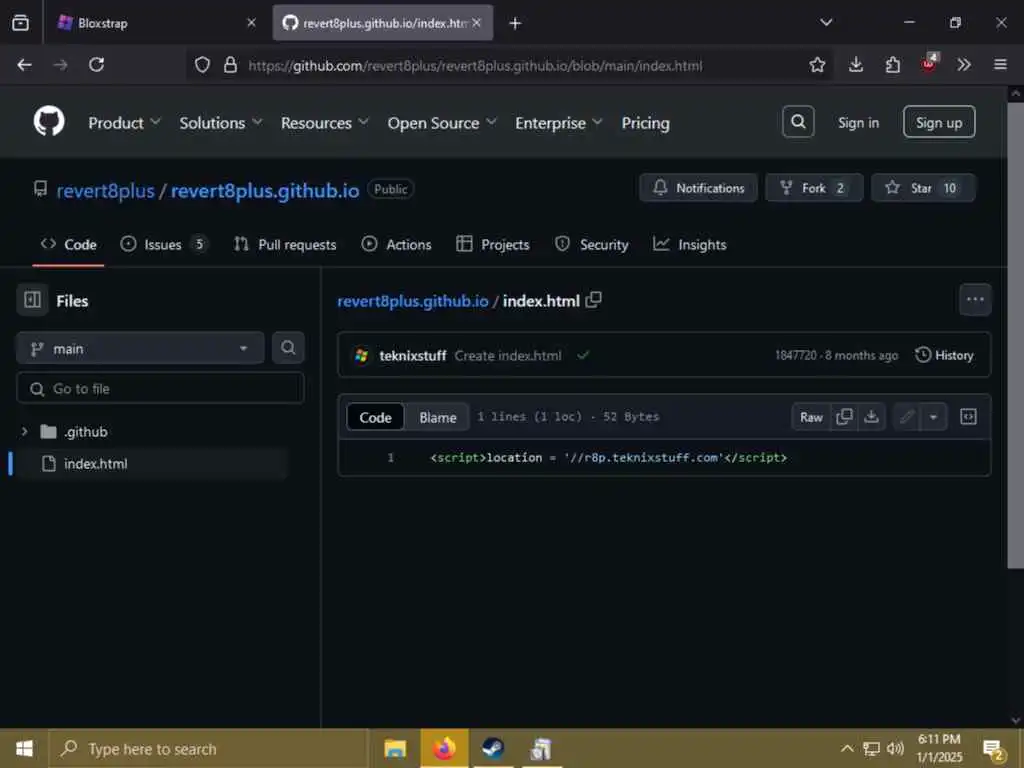The width and height of the screenshot is (1024, 768).
Task: Open the Issues tab
Action: 164,244
